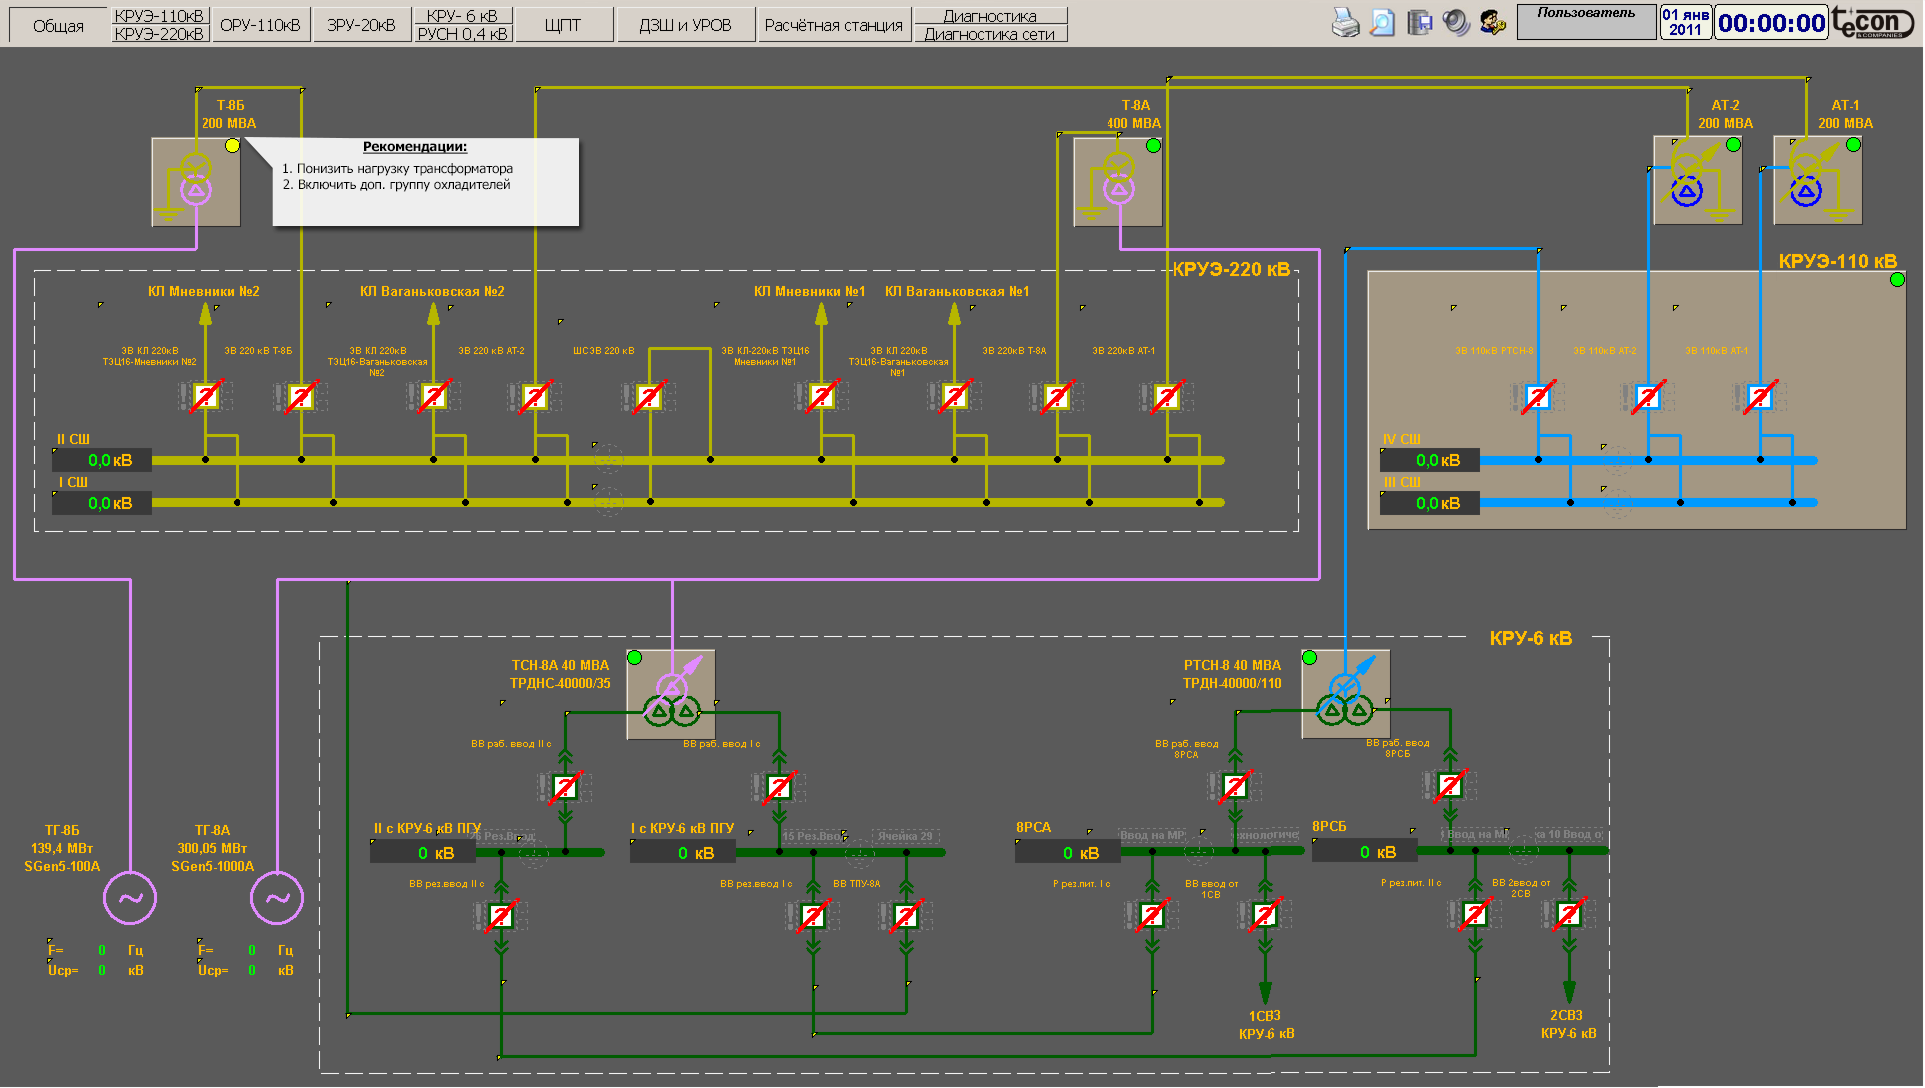
Task: Open the Расчётная станция screen
Action: click(x=834, y=25)
